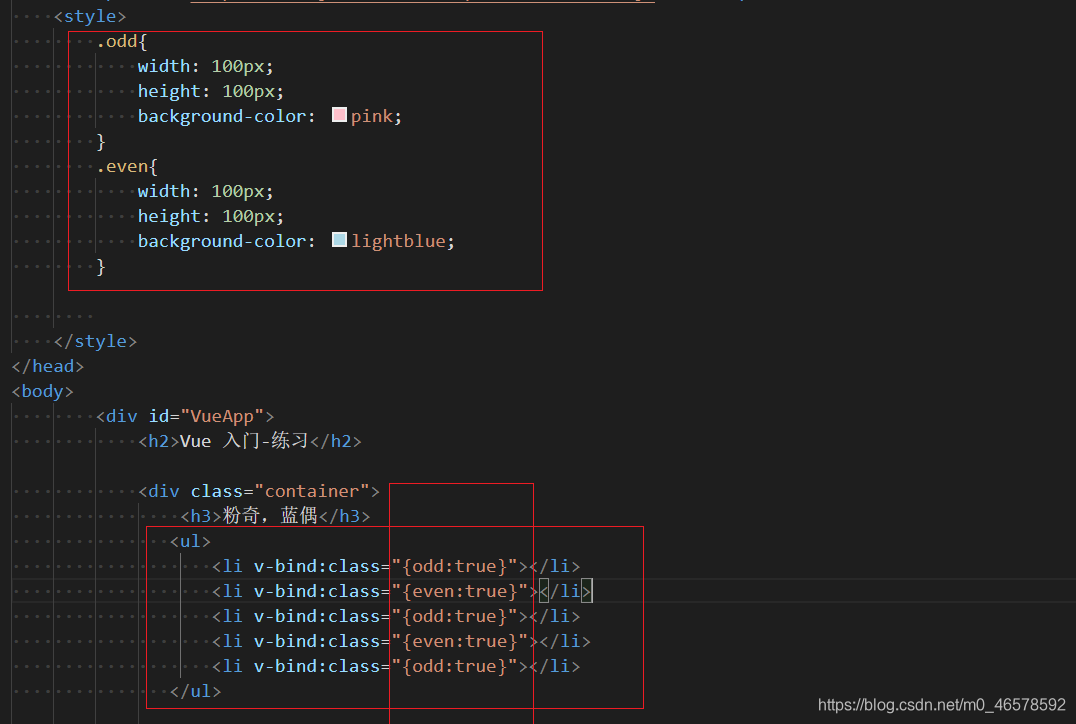Click the closing </ul> tag
Viewport: 1076px width, 724px height.
[x=196, y=690]
